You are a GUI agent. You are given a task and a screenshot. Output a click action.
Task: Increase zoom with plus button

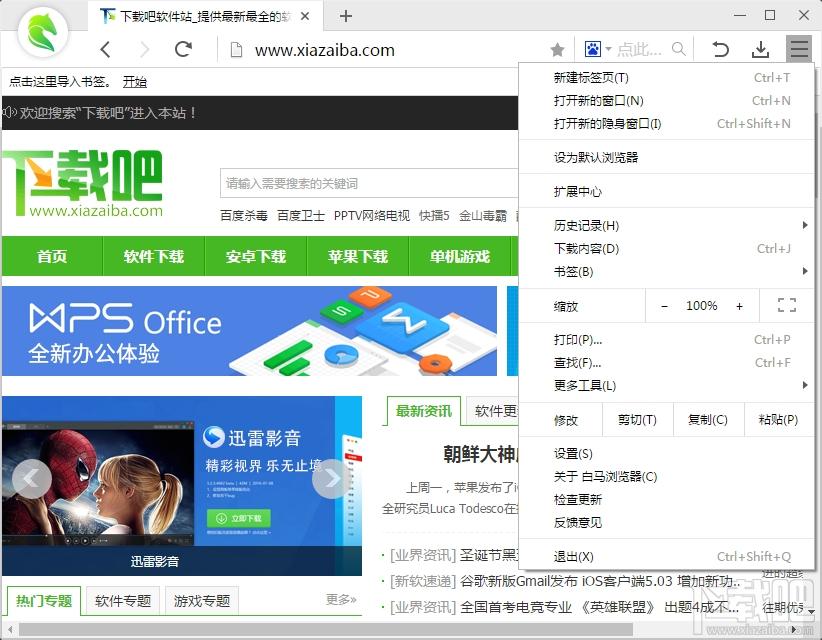(739, 306)
